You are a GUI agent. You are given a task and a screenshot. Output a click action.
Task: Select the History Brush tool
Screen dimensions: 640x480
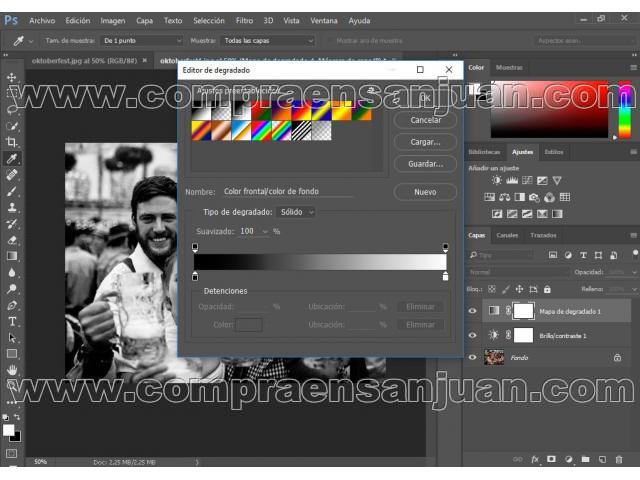point(11,224)
